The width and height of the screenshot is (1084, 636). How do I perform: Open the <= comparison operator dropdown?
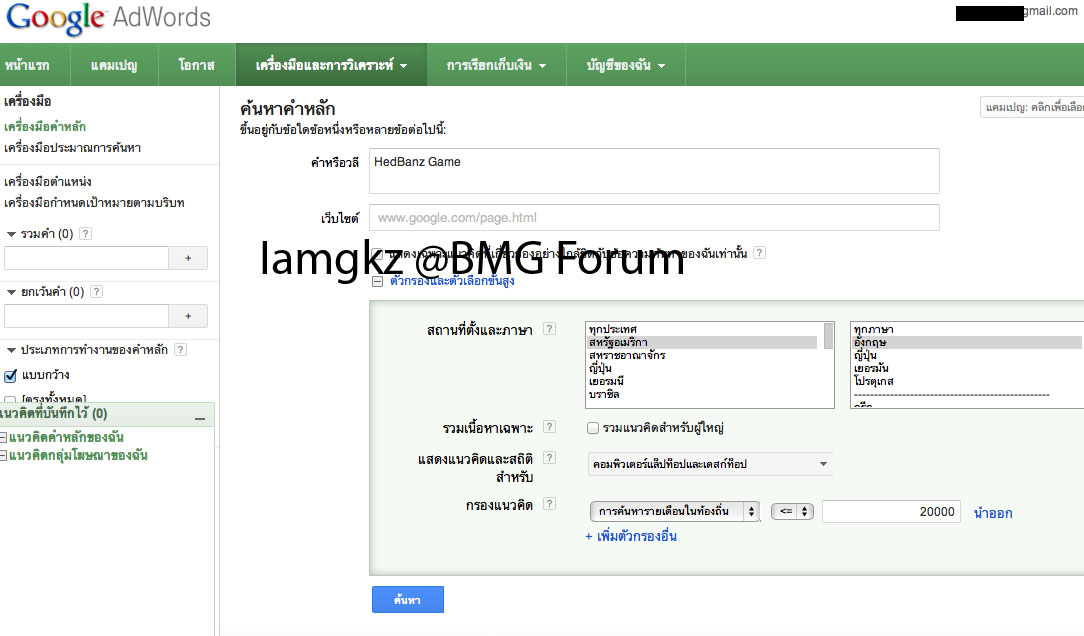point(792,512)
